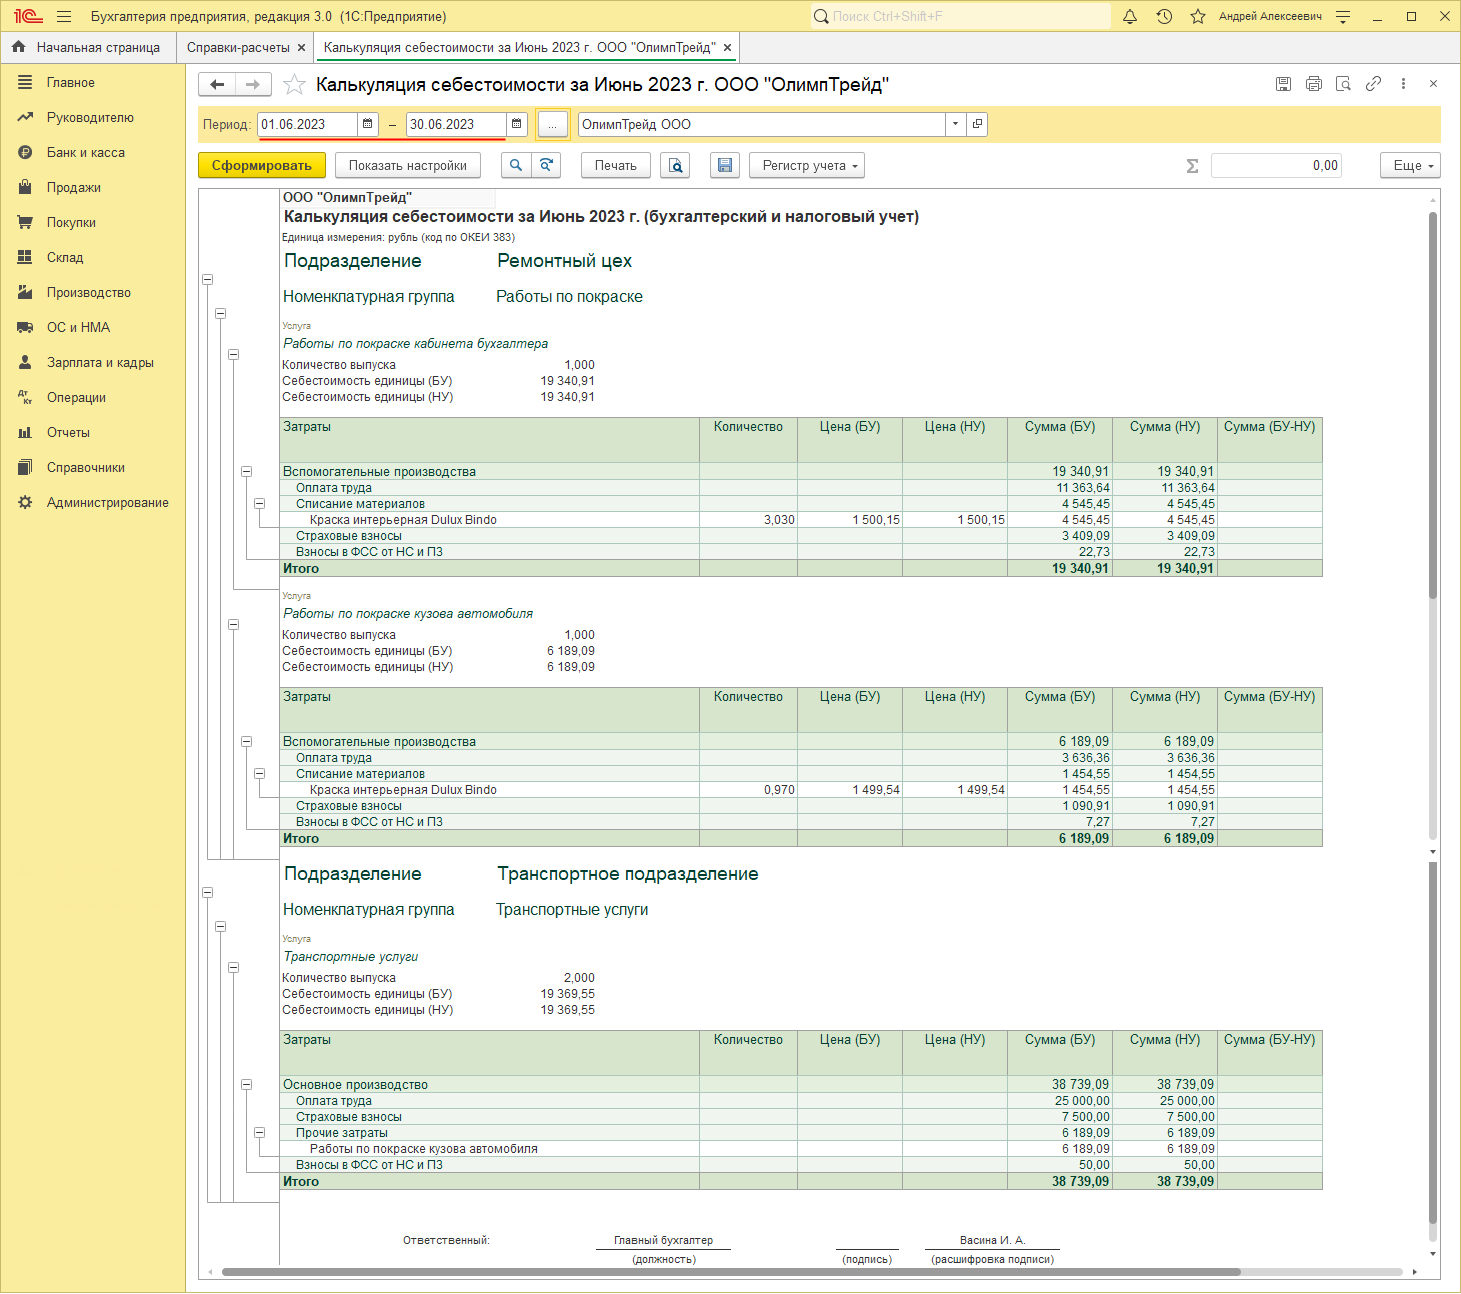1461x1294 pixels.
Task: Save report using floppy icon near title
Action: click(1284, 84)
